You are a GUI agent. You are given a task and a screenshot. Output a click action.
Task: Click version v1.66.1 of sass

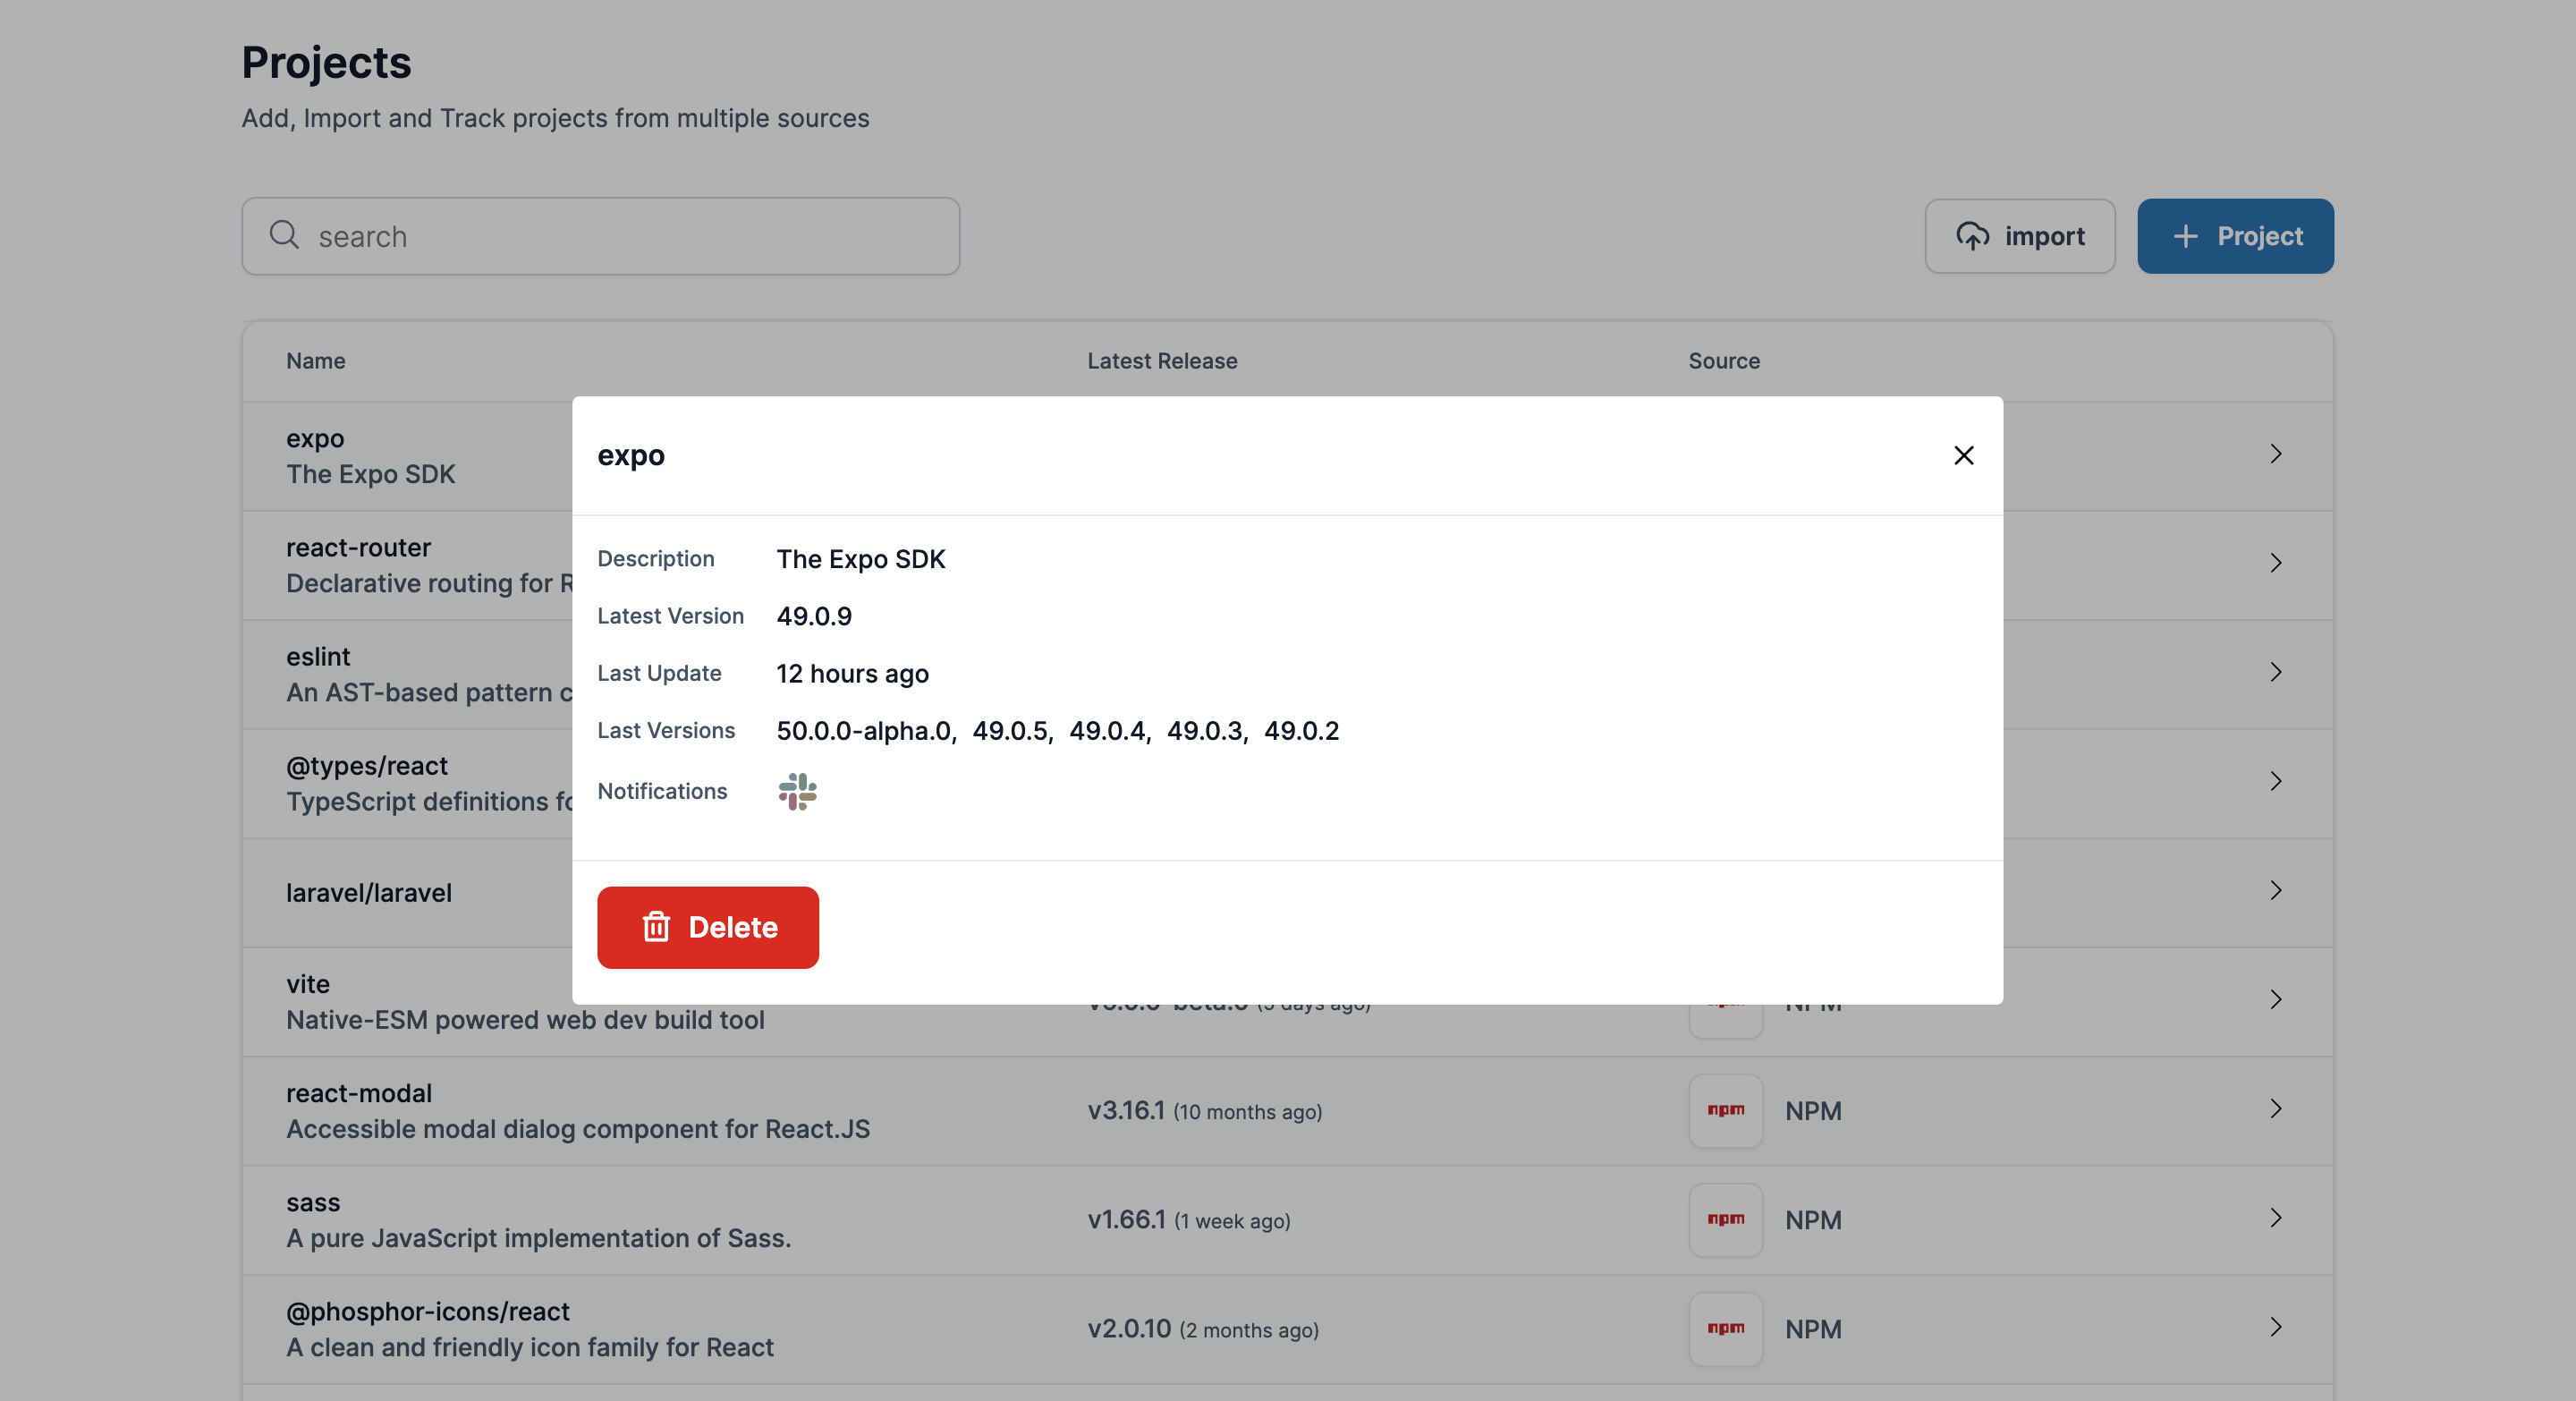1126,1219
